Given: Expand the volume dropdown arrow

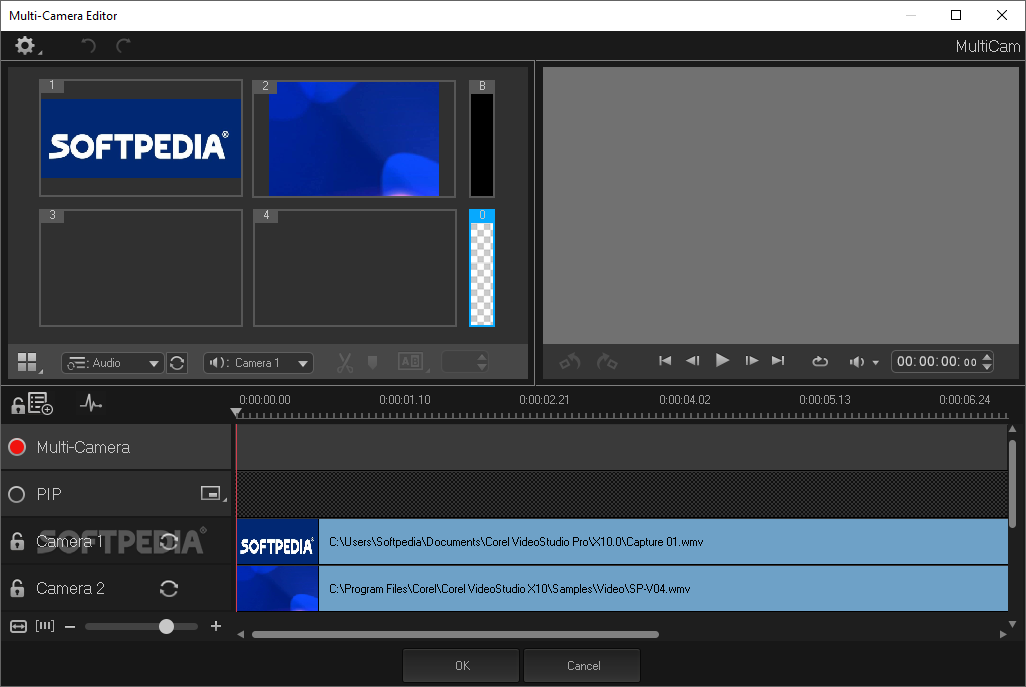Looking at the screenshot, I should point(876,363).
